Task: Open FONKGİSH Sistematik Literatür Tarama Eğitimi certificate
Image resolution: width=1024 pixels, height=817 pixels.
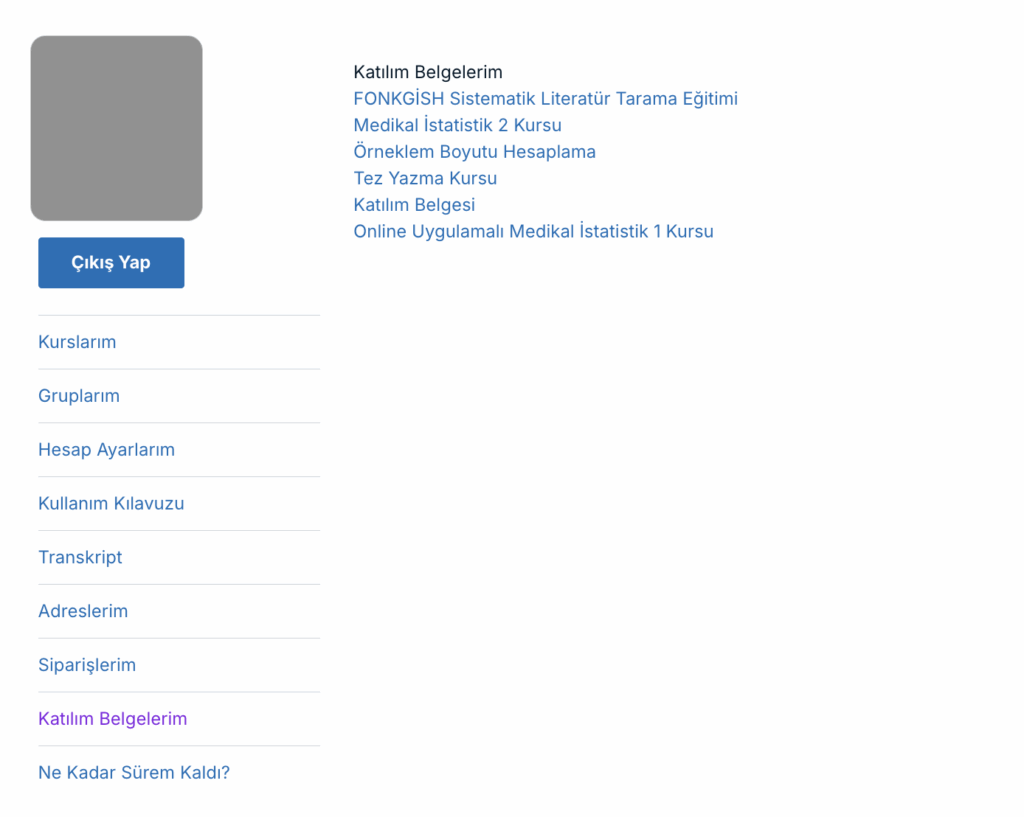Action: coord(545,99)
